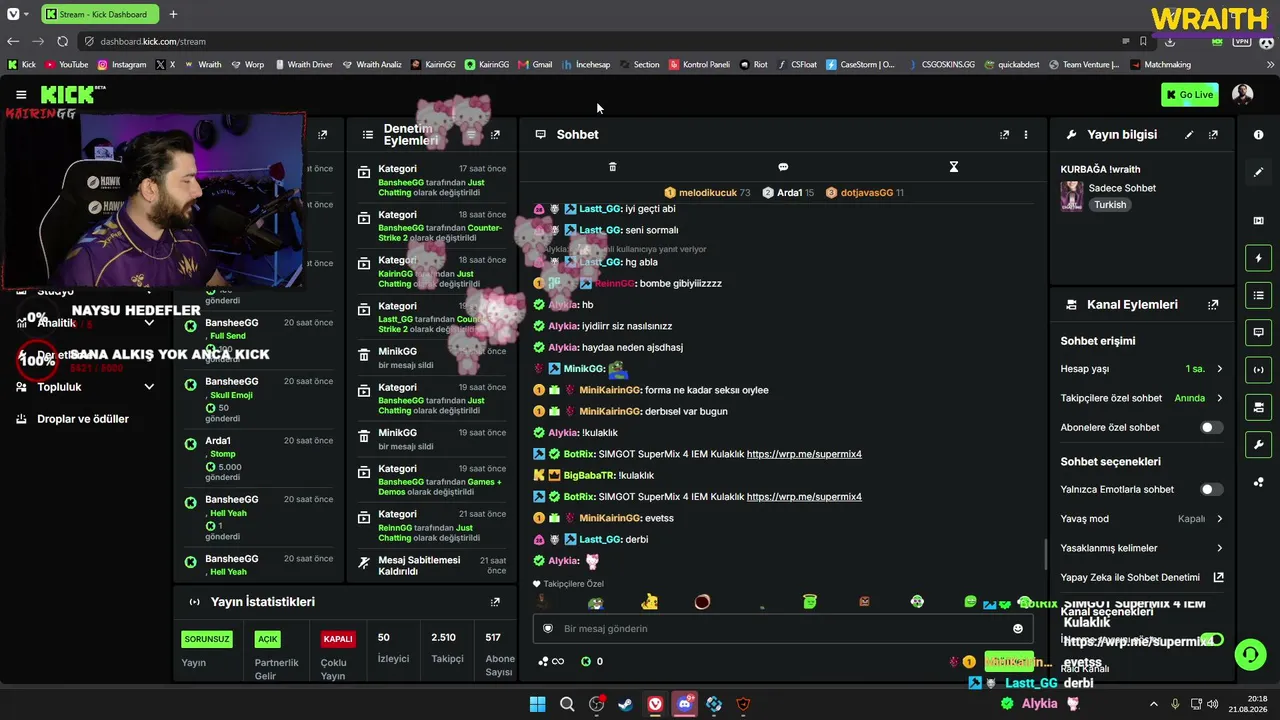Open Windows taskbar search
The width and height of the screenshot is (1280, 720).
[x=567, y=704]
